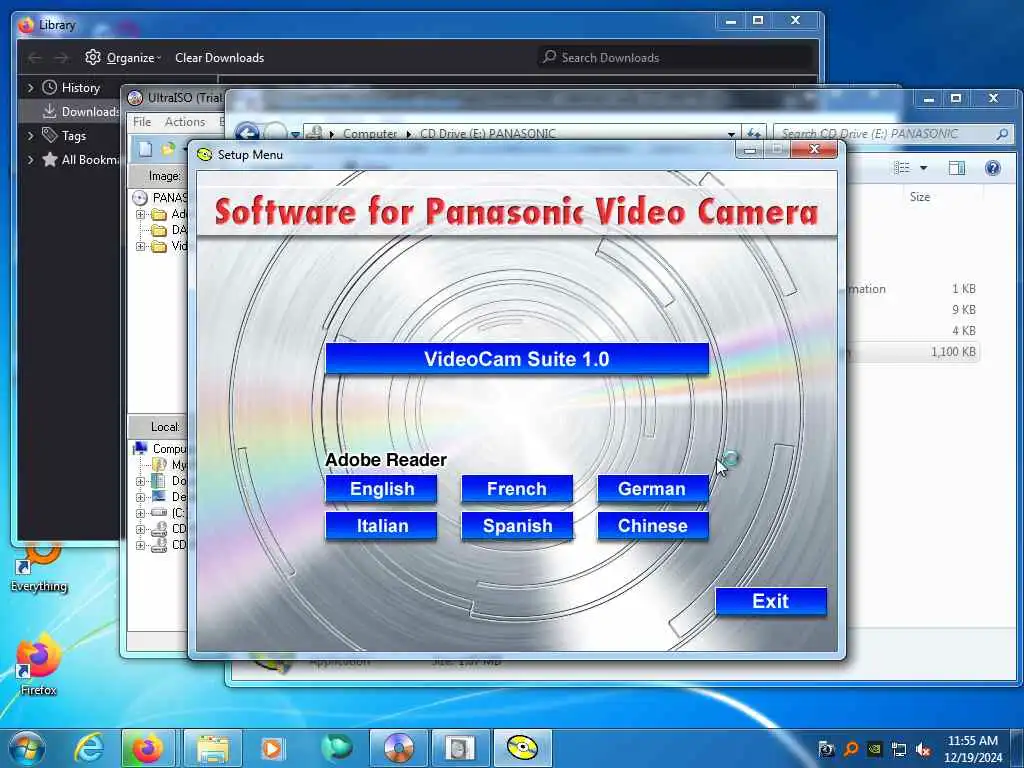Expand the (C: drive in UltraISO Local tree
This screenshot has width=1024, height=768.
140,513
